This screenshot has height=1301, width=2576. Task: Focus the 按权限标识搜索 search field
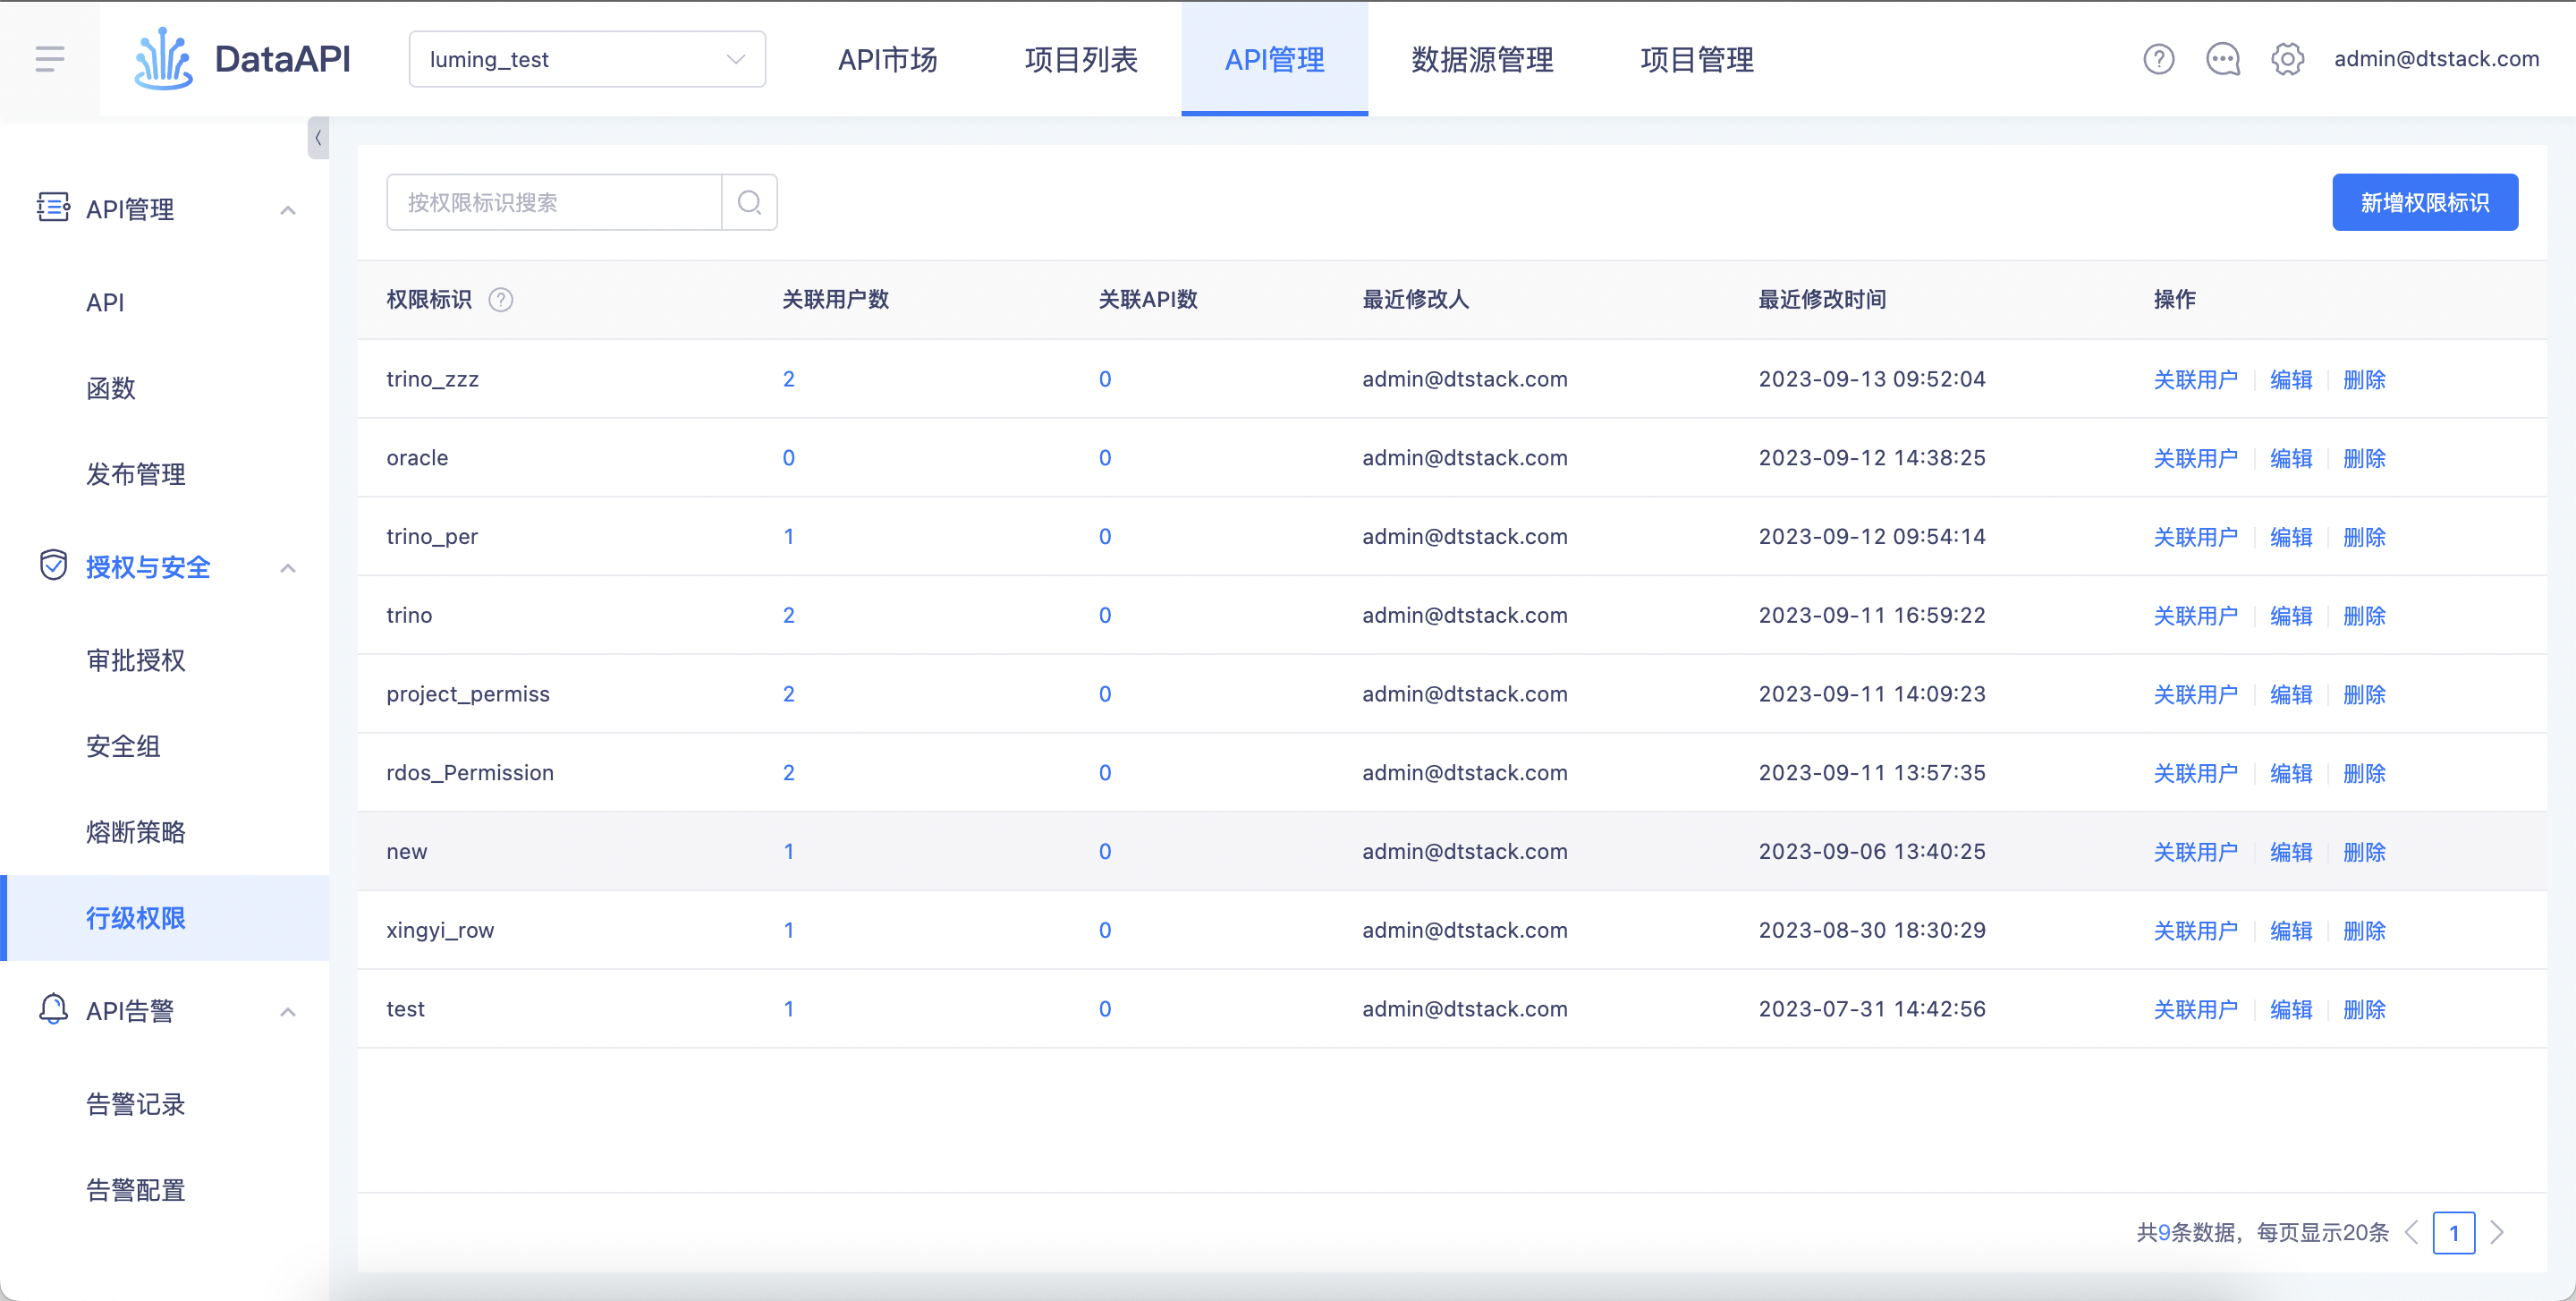coord(554,202)
